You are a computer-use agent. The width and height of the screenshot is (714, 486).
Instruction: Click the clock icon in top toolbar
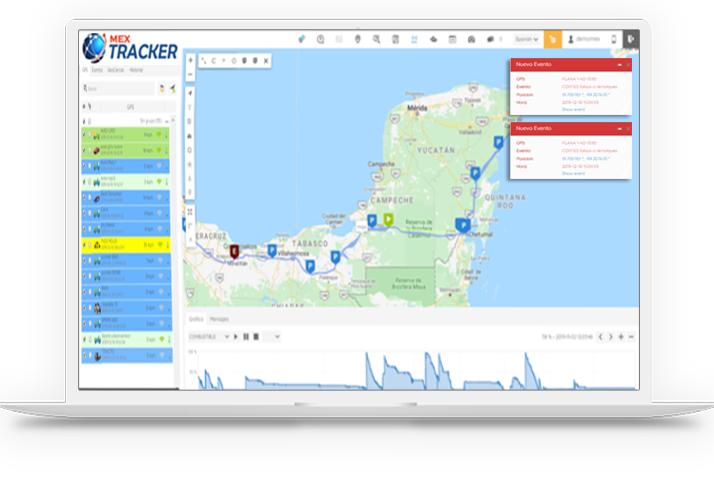[x=321, y=39]
